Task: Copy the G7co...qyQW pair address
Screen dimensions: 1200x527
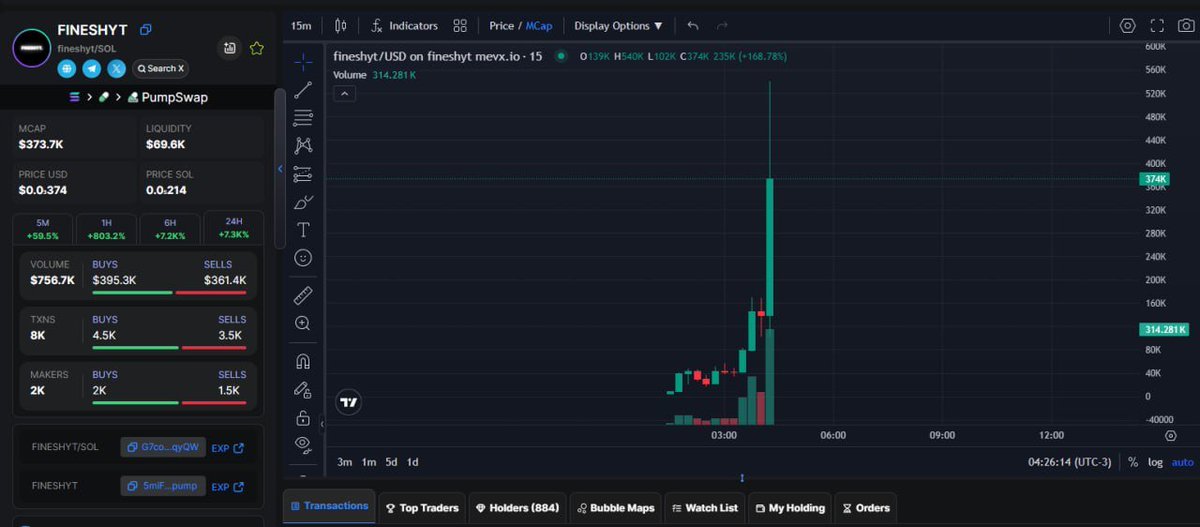Action: 162,447
